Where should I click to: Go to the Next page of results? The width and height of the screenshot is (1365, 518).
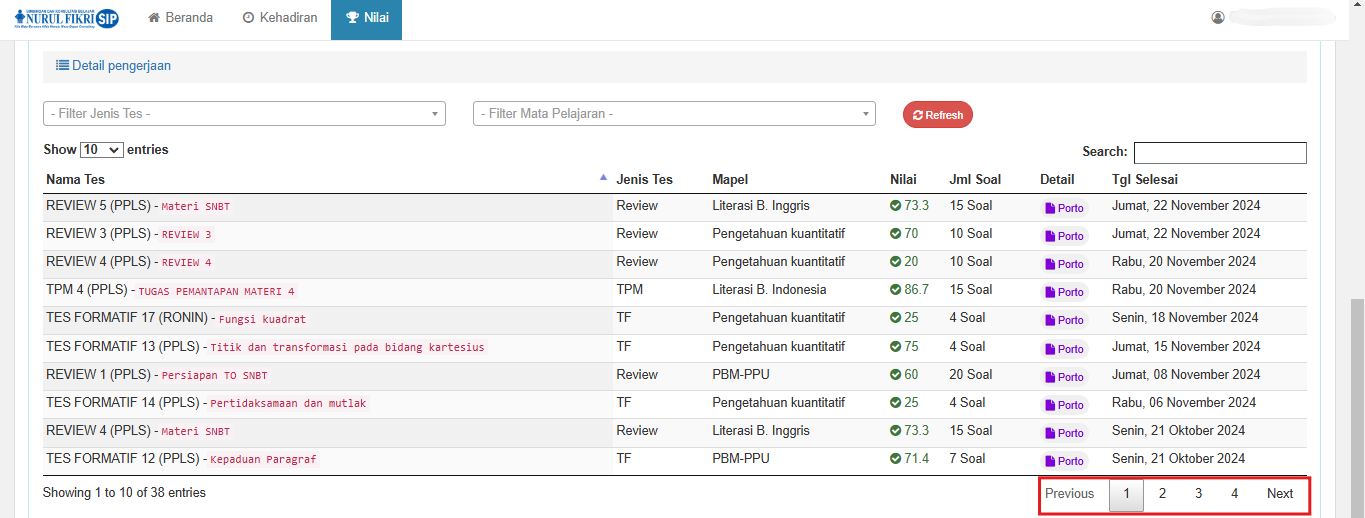[1279, 494]
